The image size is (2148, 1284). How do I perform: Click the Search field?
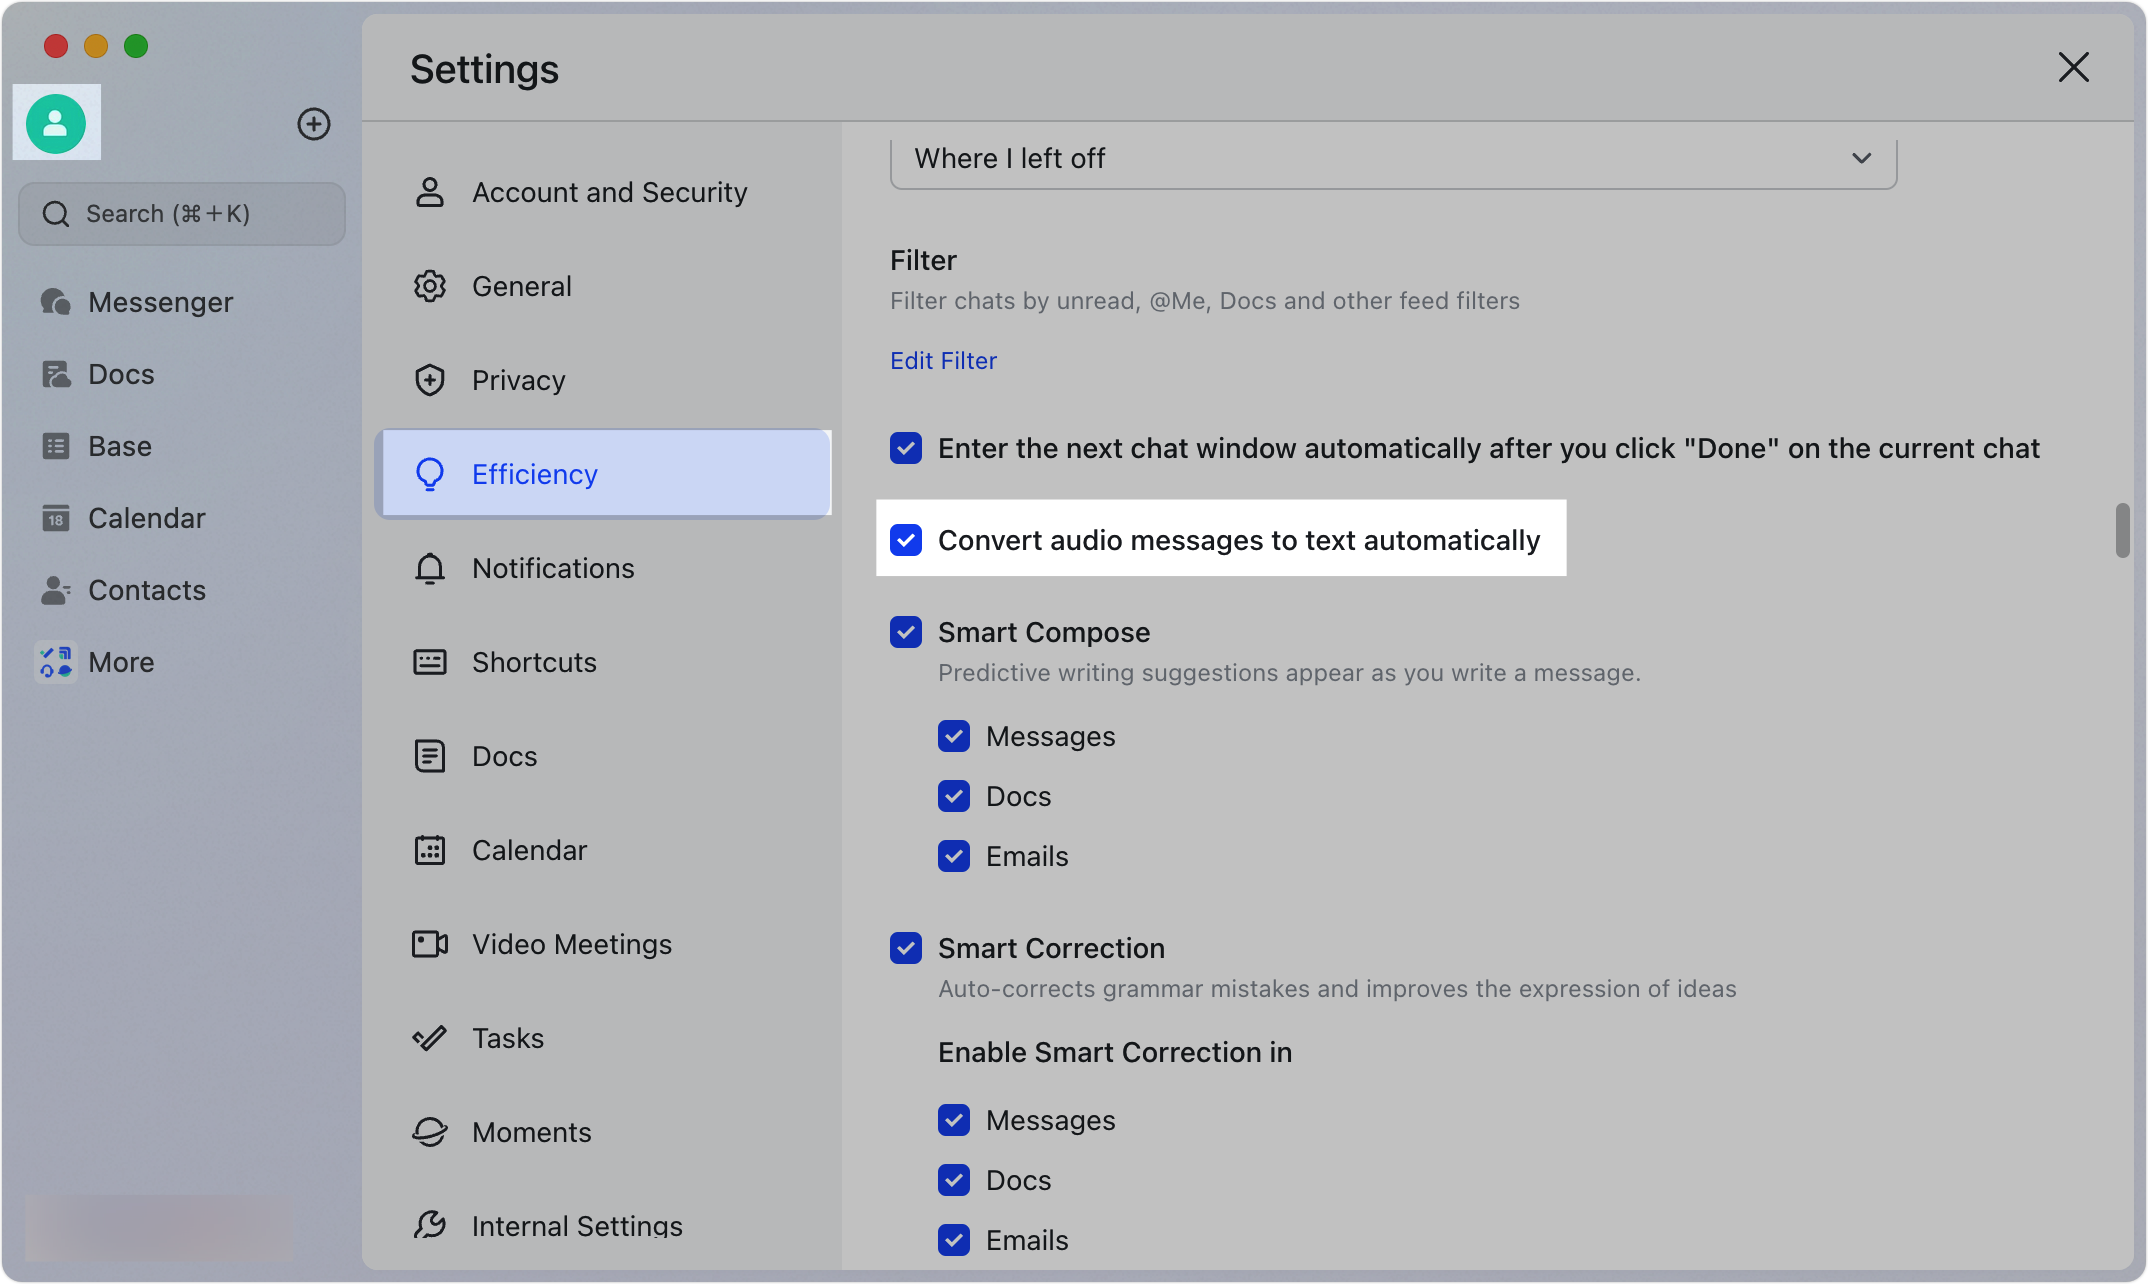click(182, 214)
